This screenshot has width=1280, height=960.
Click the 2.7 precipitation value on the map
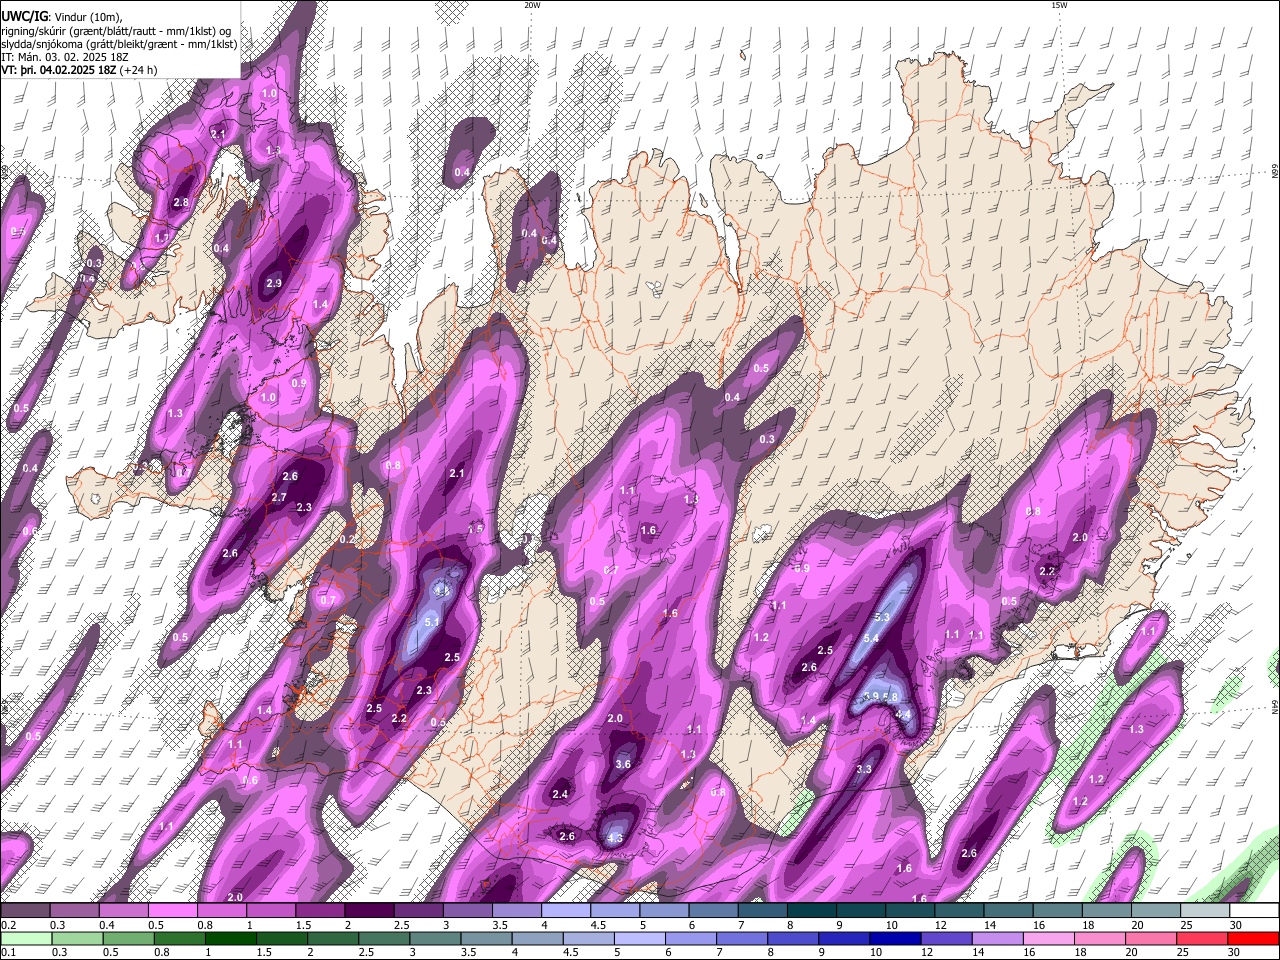pyautogui.click(x=279, y=498)
